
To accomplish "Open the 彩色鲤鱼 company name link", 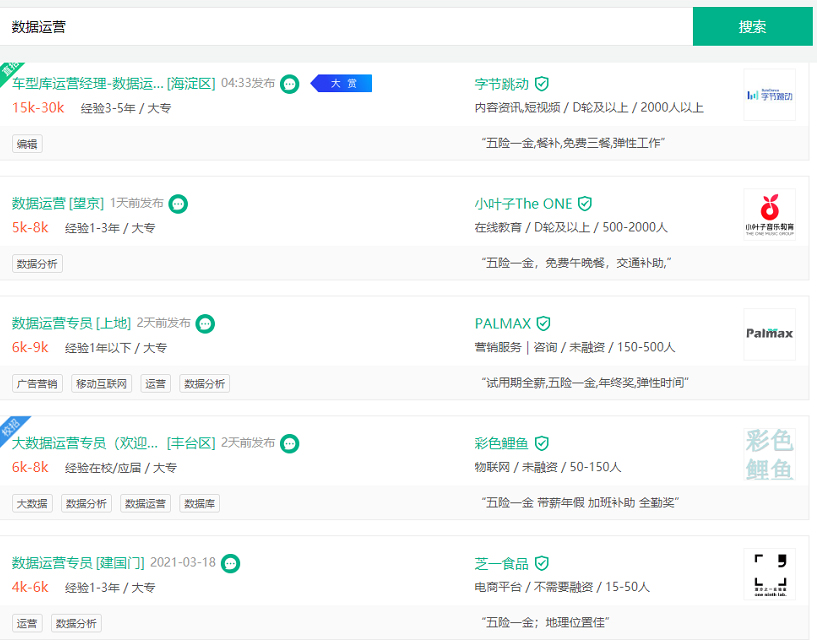I will tap(501, 443).
